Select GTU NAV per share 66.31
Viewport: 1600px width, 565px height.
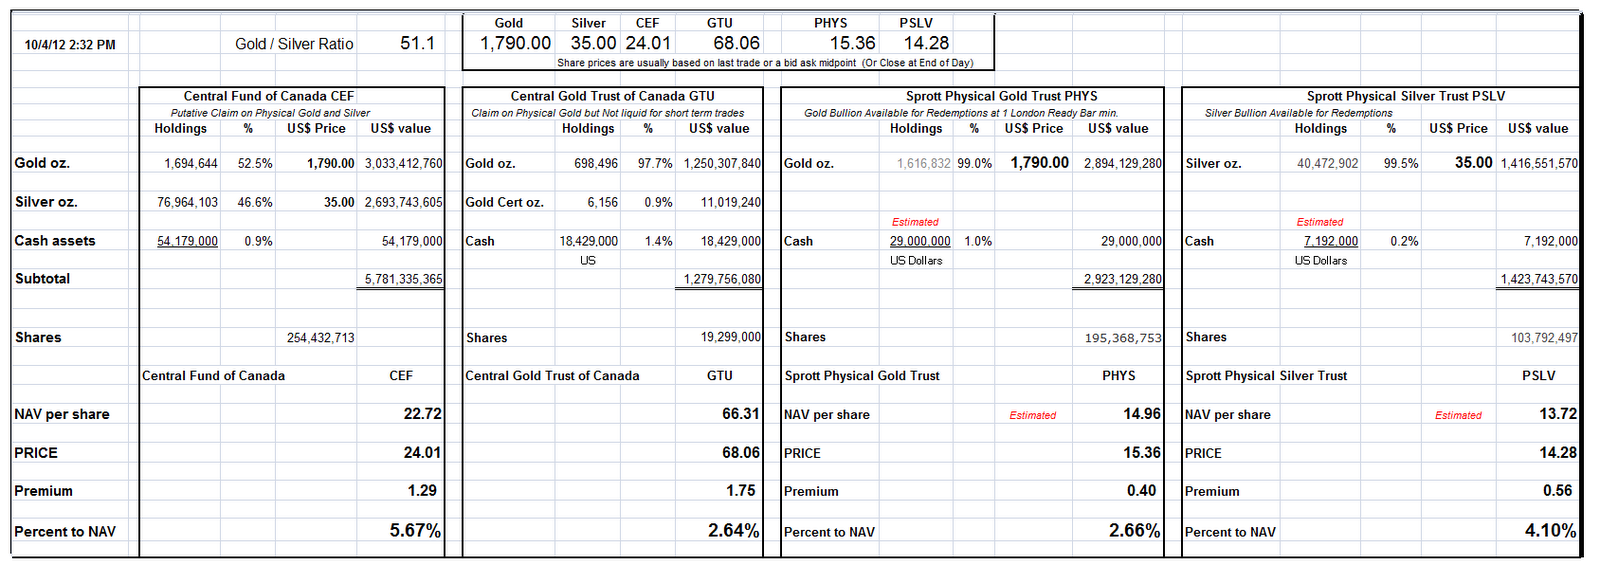741,414
